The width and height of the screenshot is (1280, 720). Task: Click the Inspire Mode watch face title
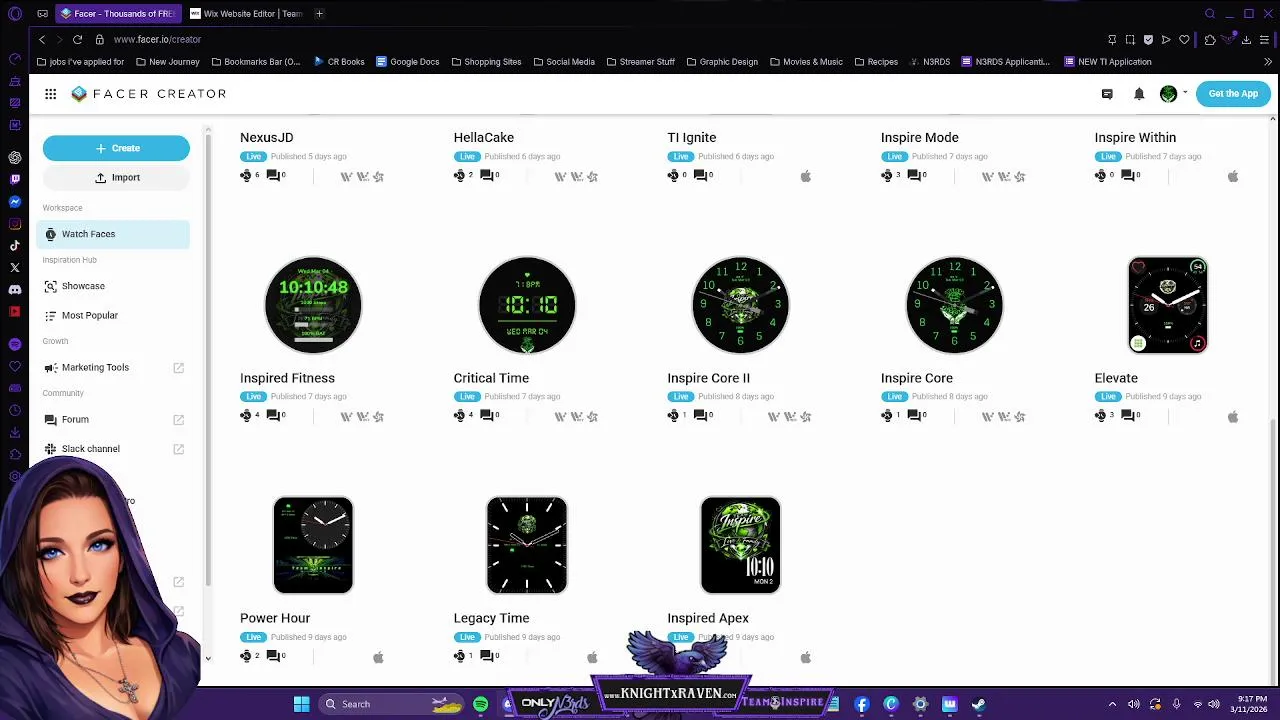coord(919,138)
